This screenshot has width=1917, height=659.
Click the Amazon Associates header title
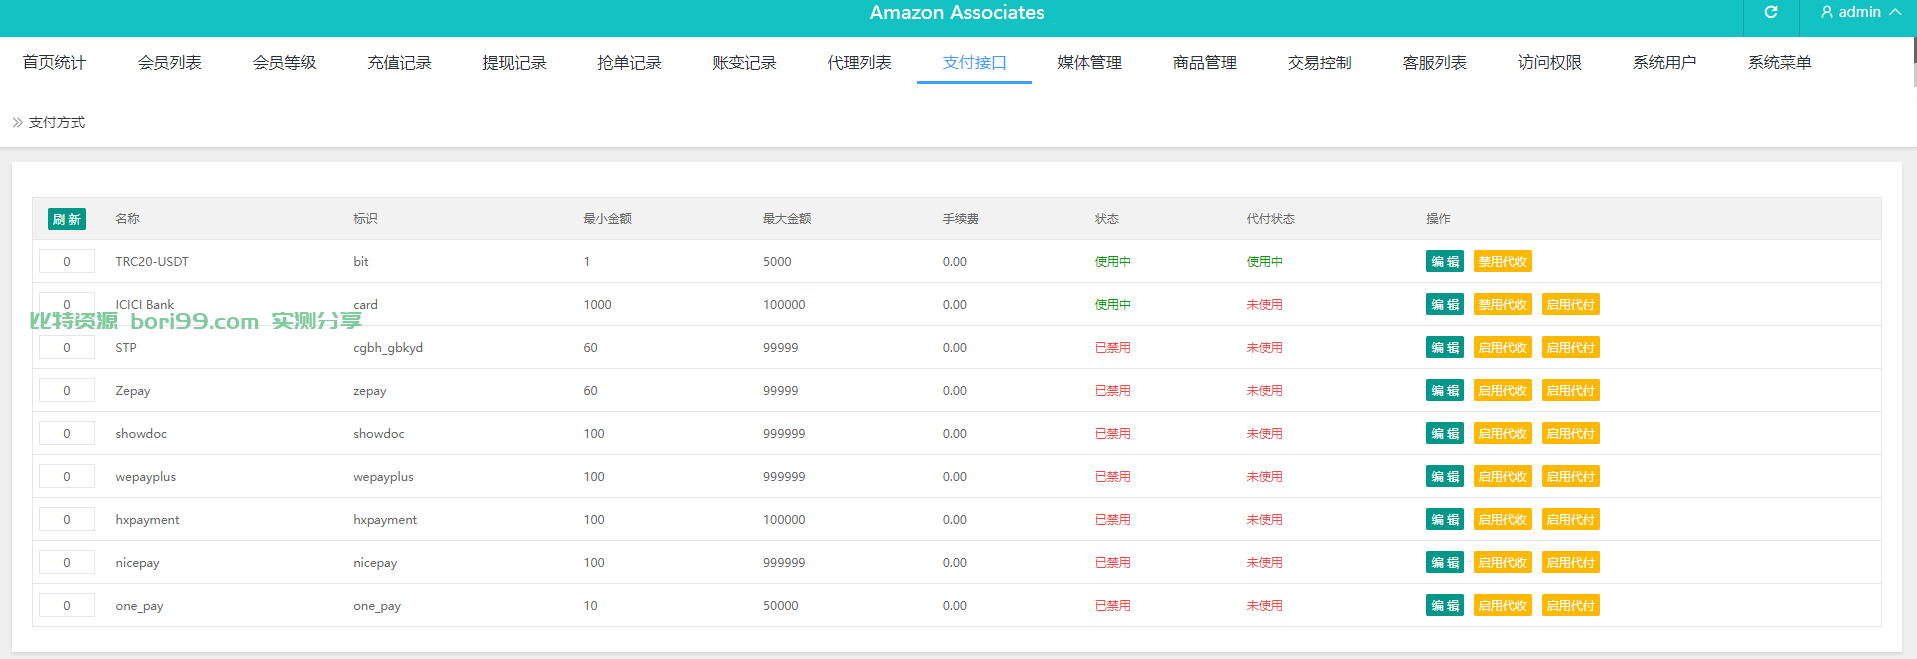coord(957,12)
